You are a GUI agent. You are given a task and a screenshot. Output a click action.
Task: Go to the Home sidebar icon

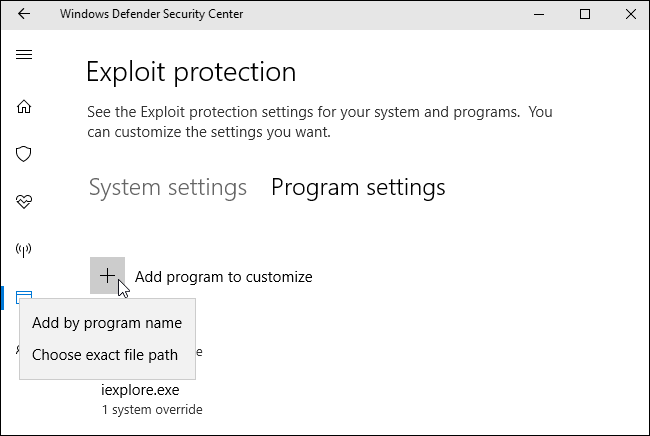pos(24,107)
